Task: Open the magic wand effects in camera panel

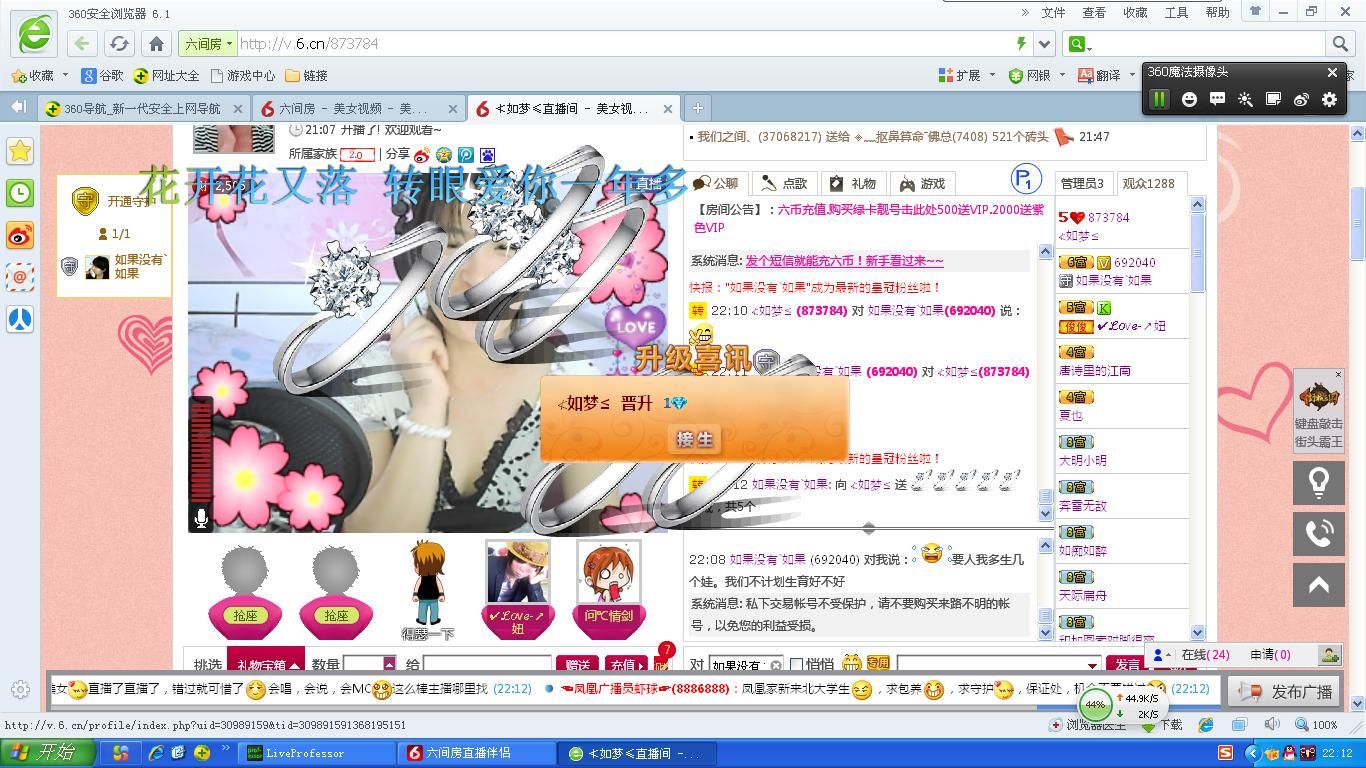Action: pyautogui.click(x=1245, y=99)
